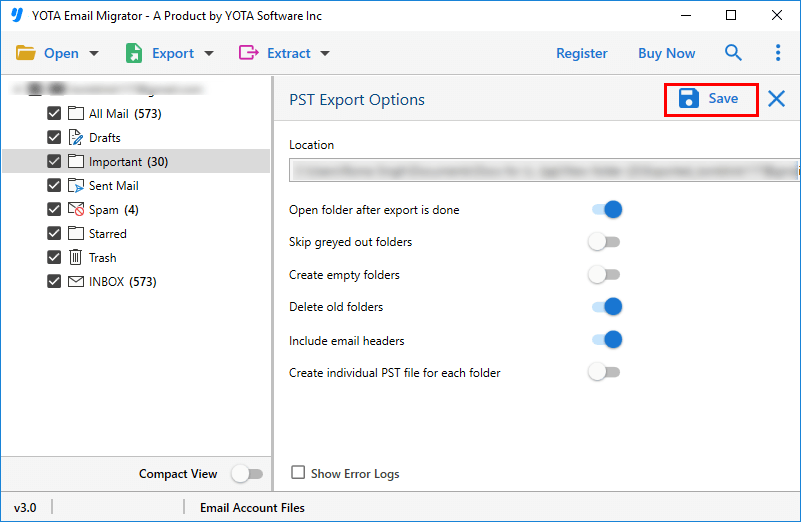Image resolution: width=801 pixels, height=522 pixels.
Task: Enable Skip greyed out folders switch
Action: [x=604, y=242]
